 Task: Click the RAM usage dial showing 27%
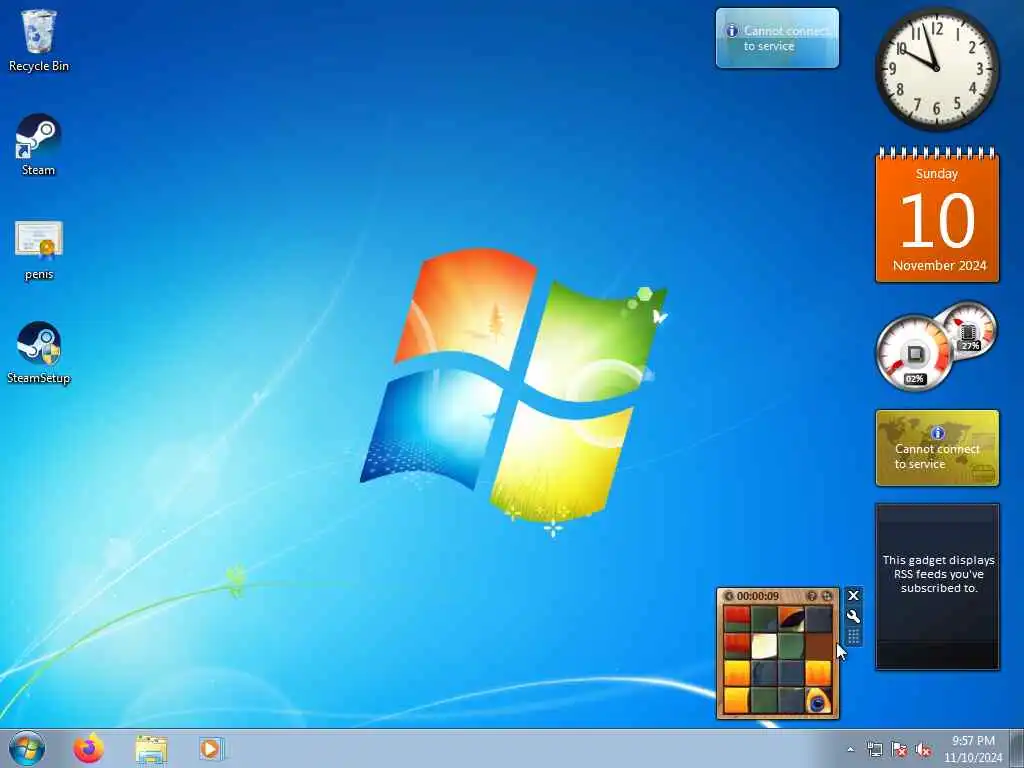click(969, 330)
